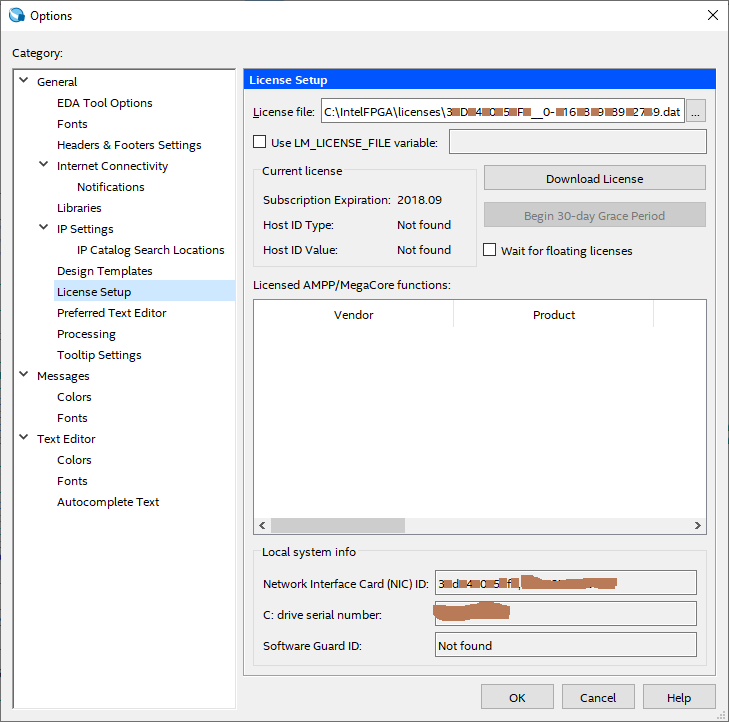
Task: Select the Processing page
Action: click(x=86, y=334)
